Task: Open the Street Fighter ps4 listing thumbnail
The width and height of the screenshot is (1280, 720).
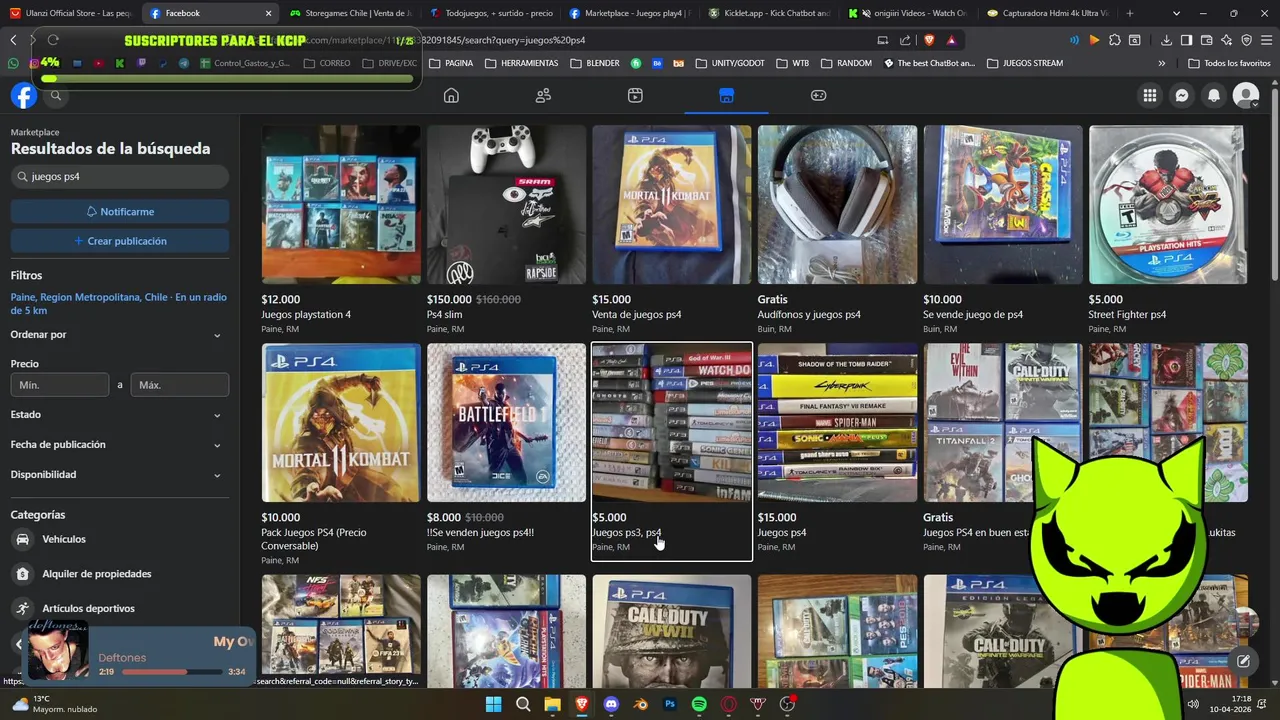Action: tap(1168, 204)
